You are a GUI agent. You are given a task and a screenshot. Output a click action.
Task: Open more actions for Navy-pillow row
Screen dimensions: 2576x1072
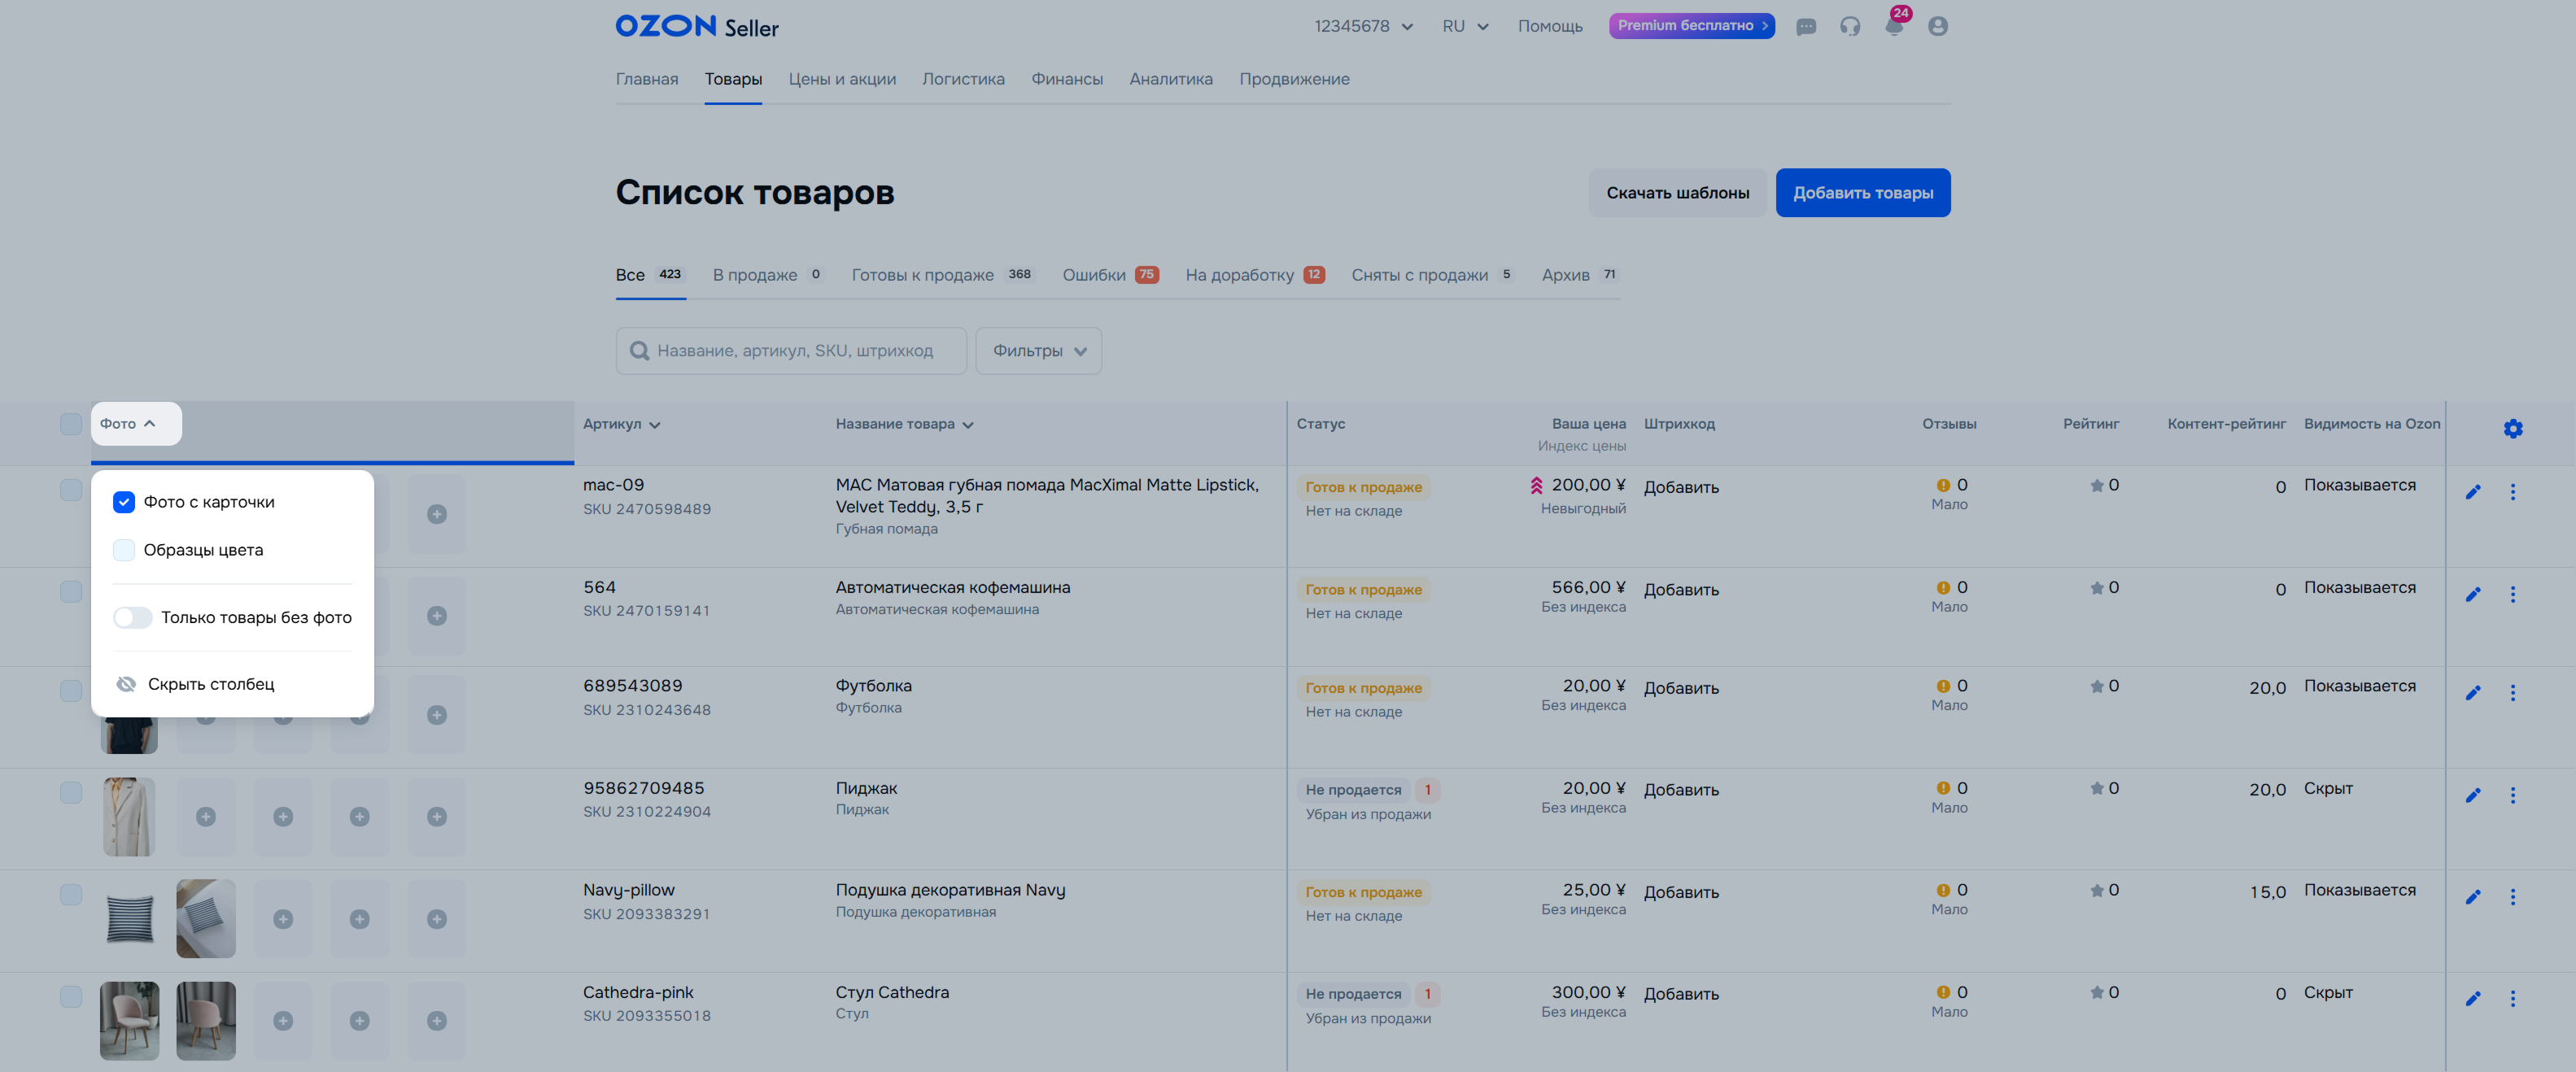click(x=2513, y=898)
